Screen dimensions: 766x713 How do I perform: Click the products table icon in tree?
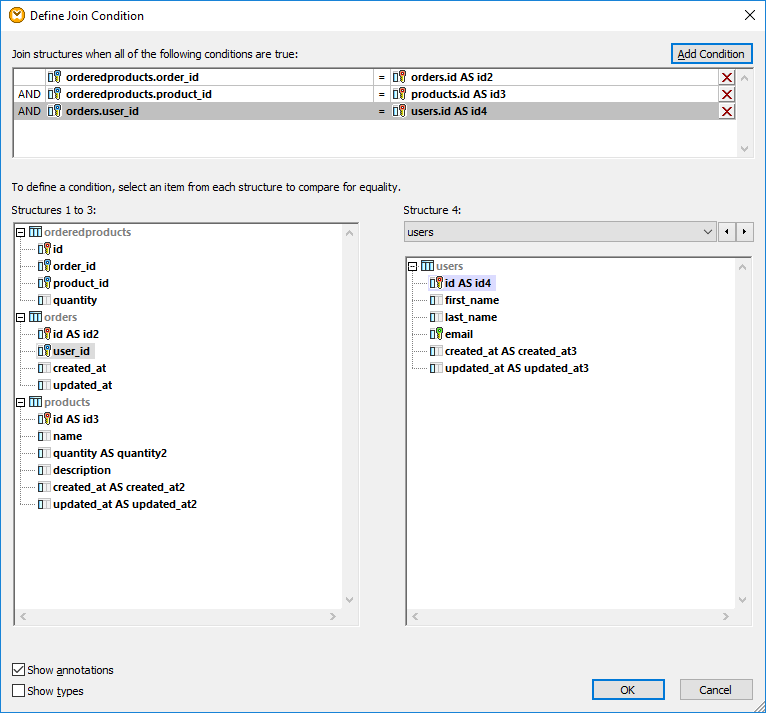point(36,402)
